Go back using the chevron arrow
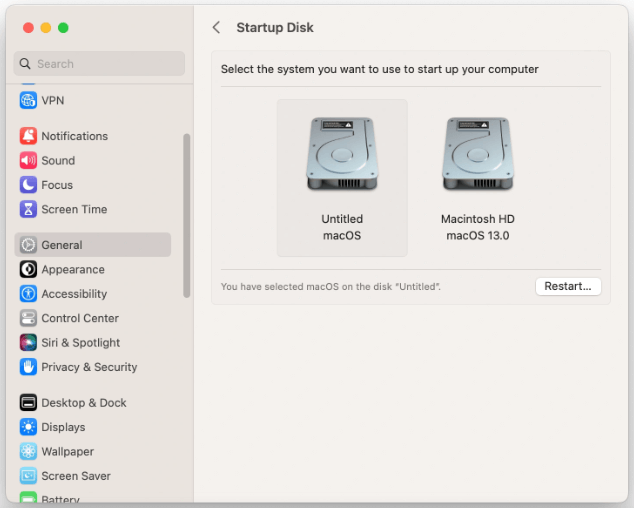This screenshot has width=634, height=510. 216,28
